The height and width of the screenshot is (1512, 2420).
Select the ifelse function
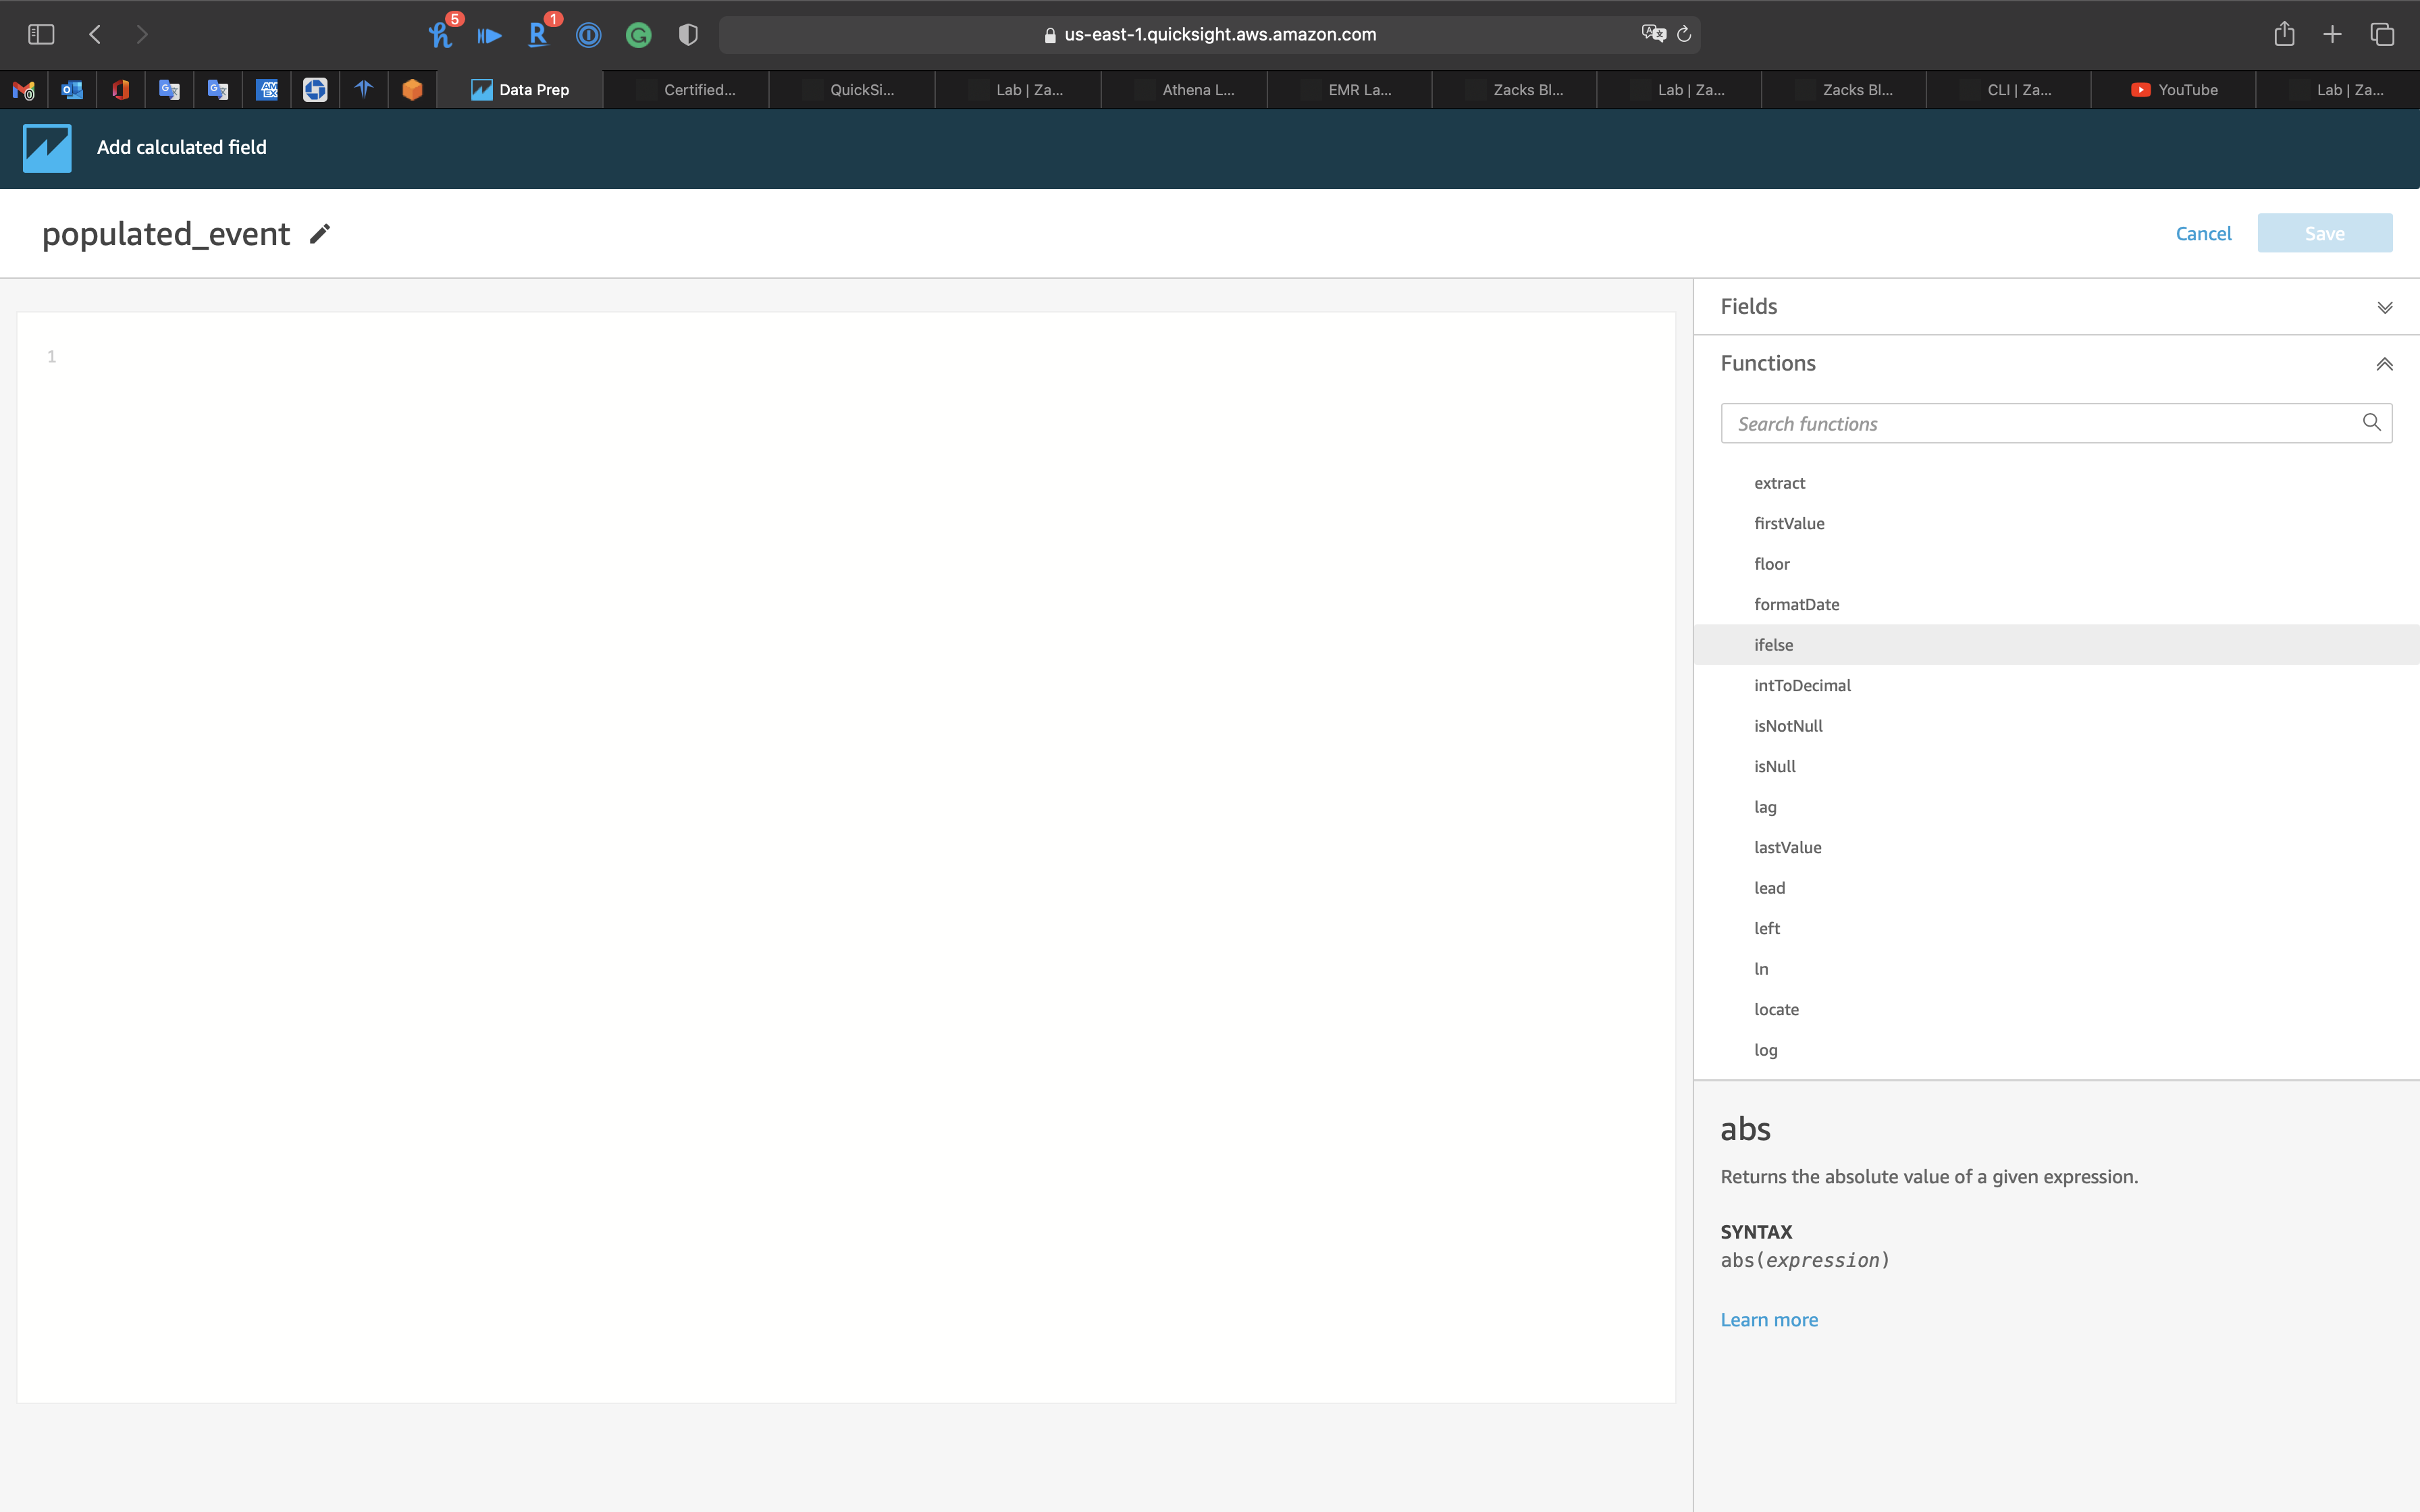pos(1773,645)
